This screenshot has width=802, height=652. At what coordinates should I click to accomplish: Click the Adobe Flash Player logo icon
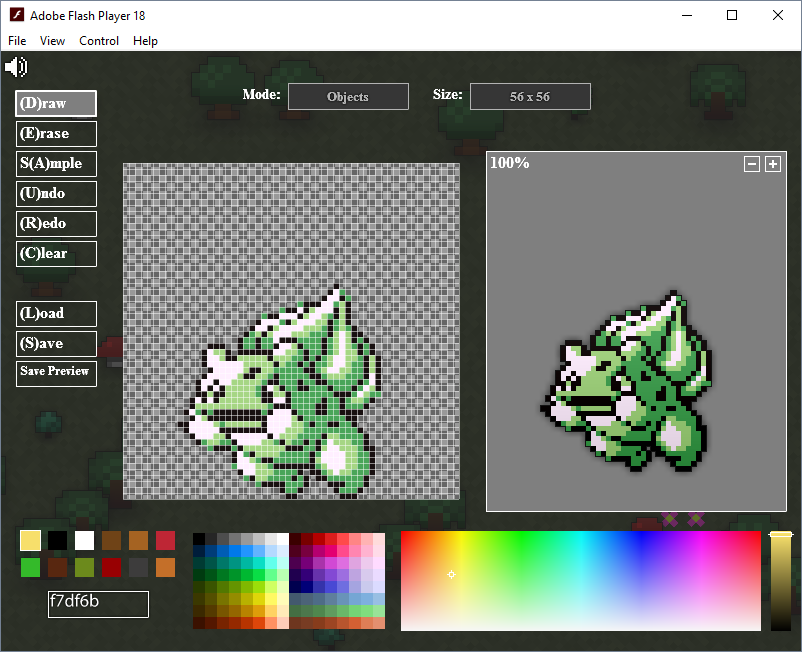pos(17,15)
